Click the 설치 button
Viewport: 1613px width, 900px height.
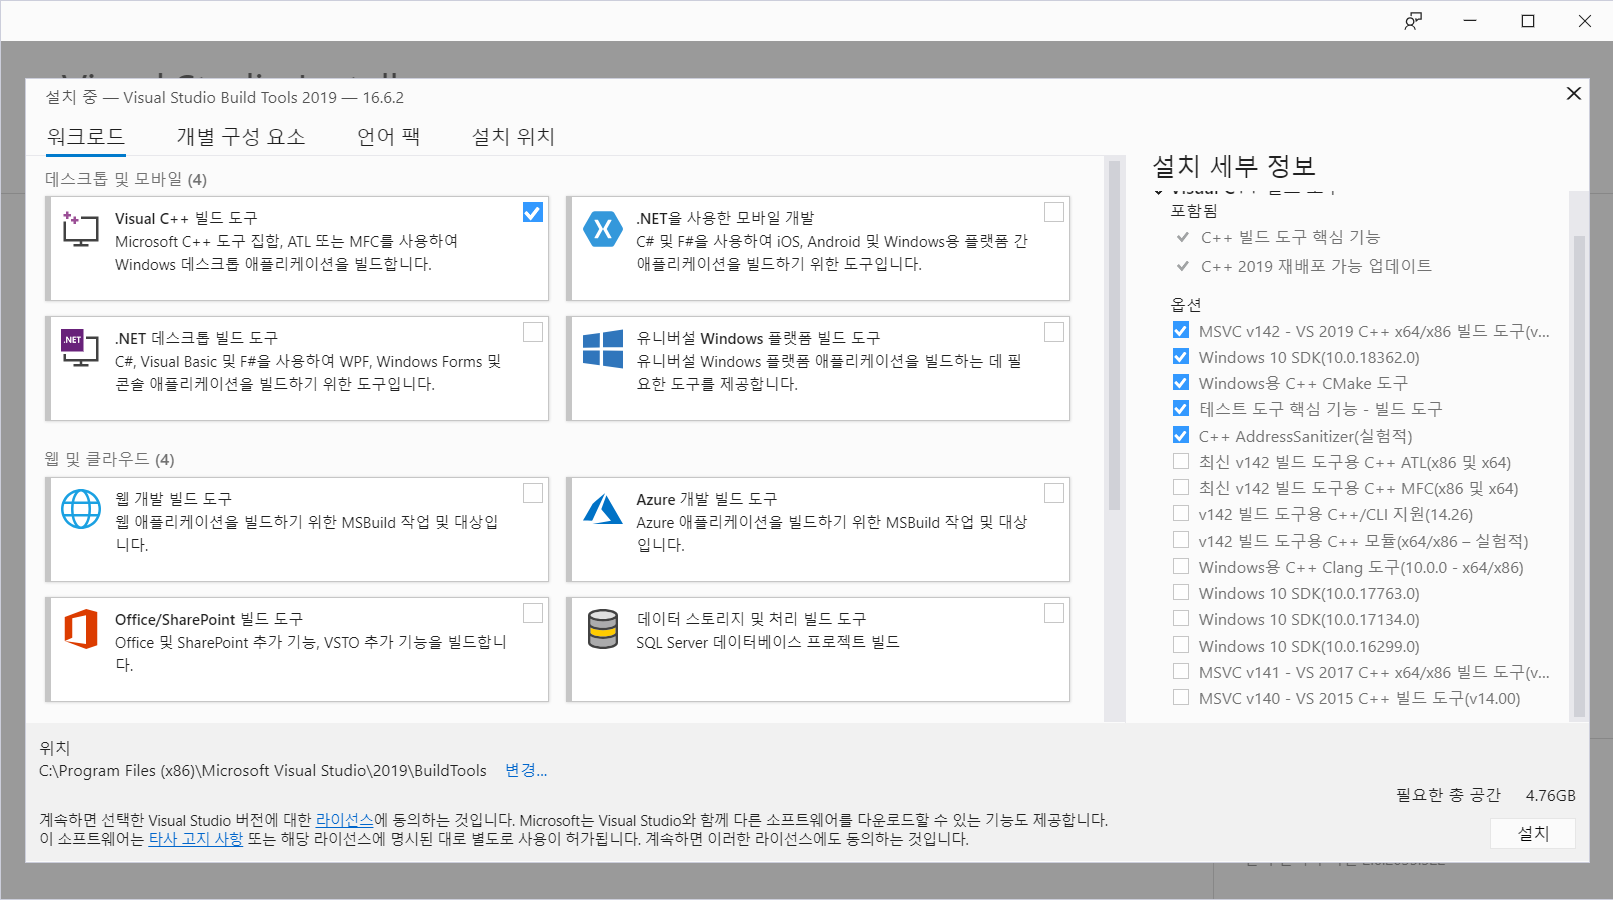(x=1533, y=833)
